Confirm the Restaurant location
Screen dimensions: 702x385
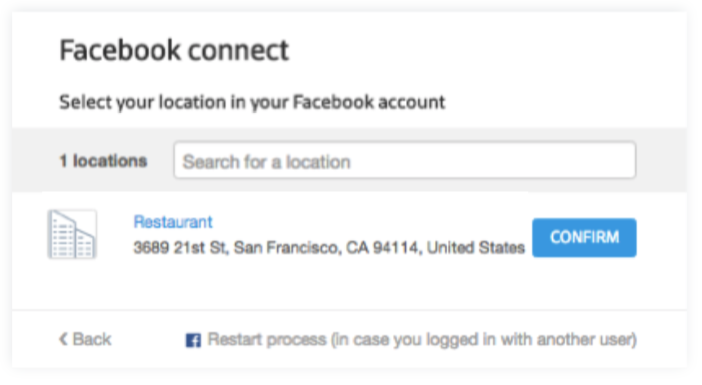pyautogui.click(x=584, y=237)
